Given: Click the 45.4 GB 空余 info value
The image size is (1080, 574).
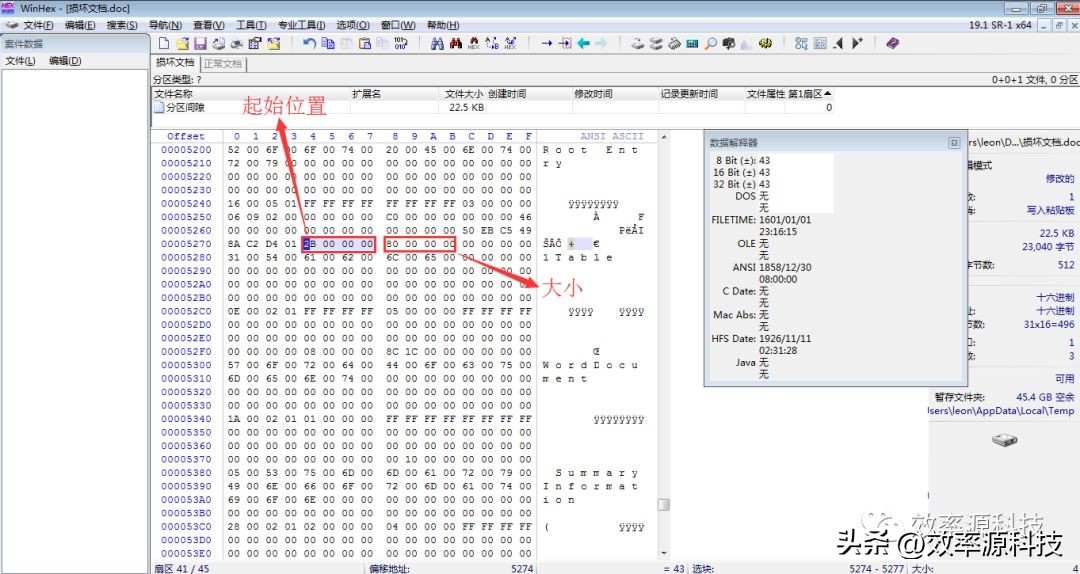Looking at the screenshot, I should click(1045, 398).
